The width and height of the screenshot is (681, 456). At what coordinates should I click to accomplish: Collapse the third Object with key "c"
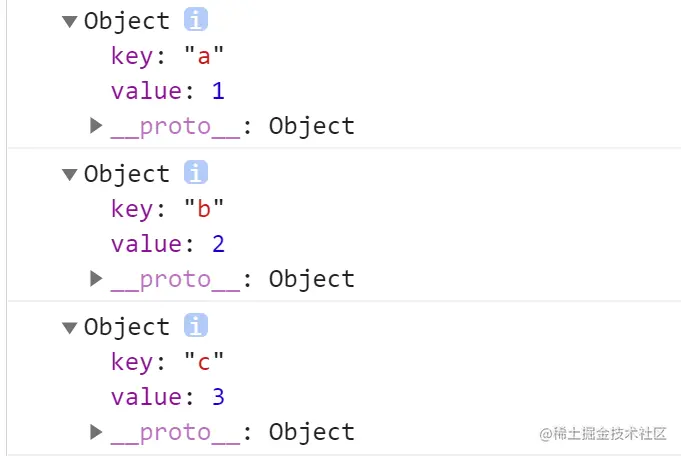69,327
